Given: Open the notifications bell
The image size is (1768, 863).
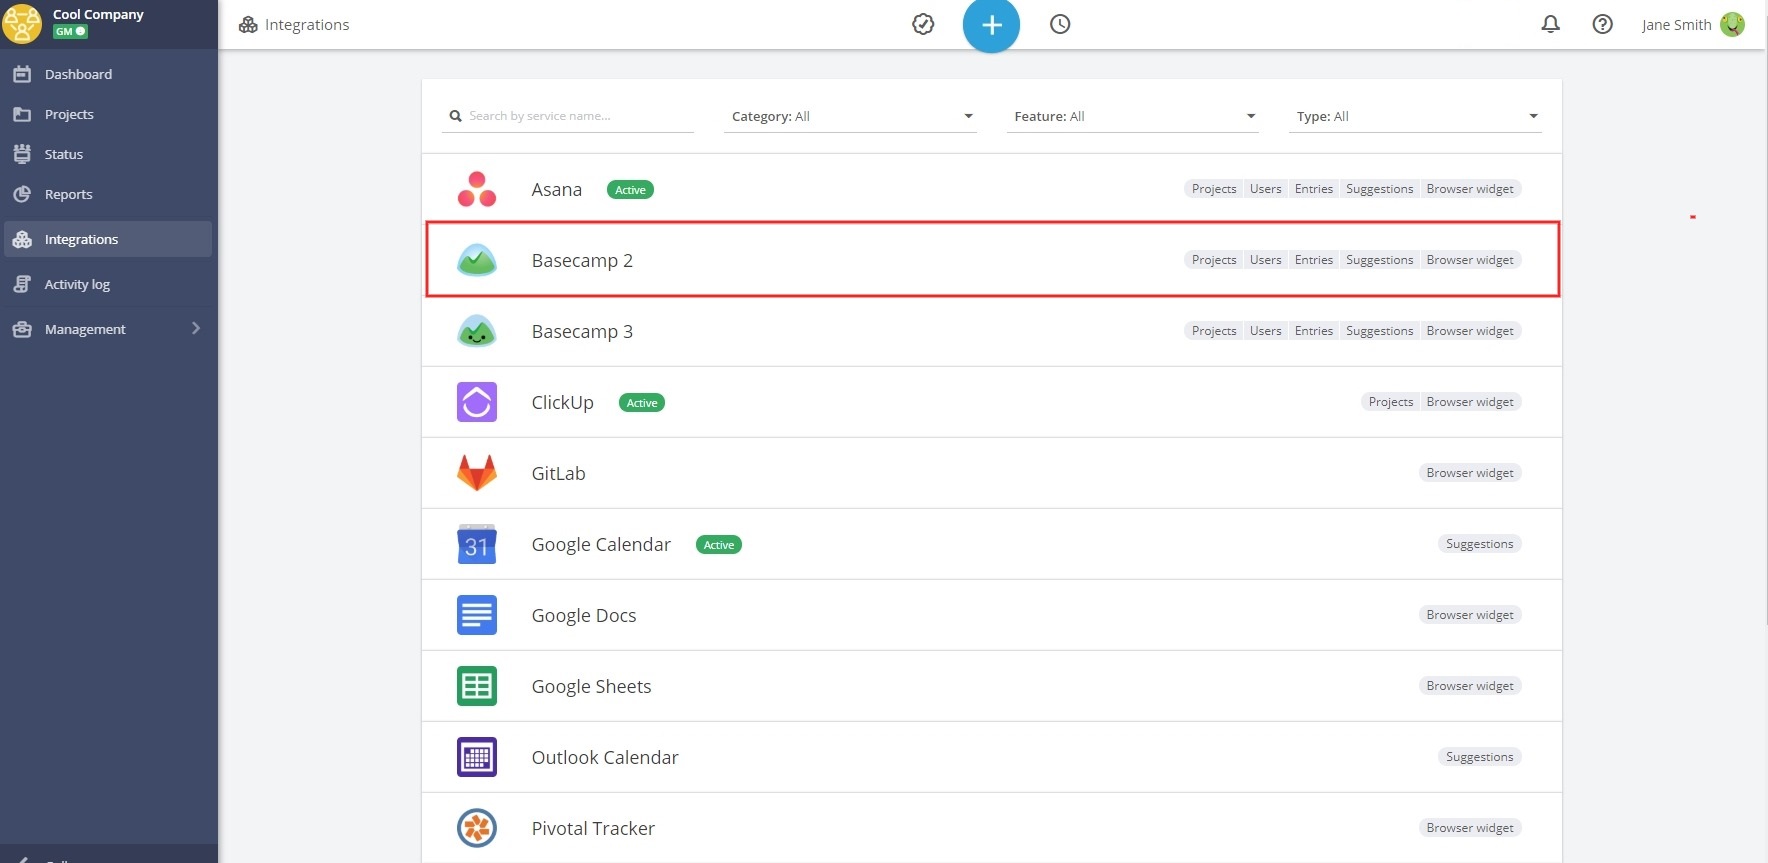Looking at the screenshot, I should (x=1550, y=24).
